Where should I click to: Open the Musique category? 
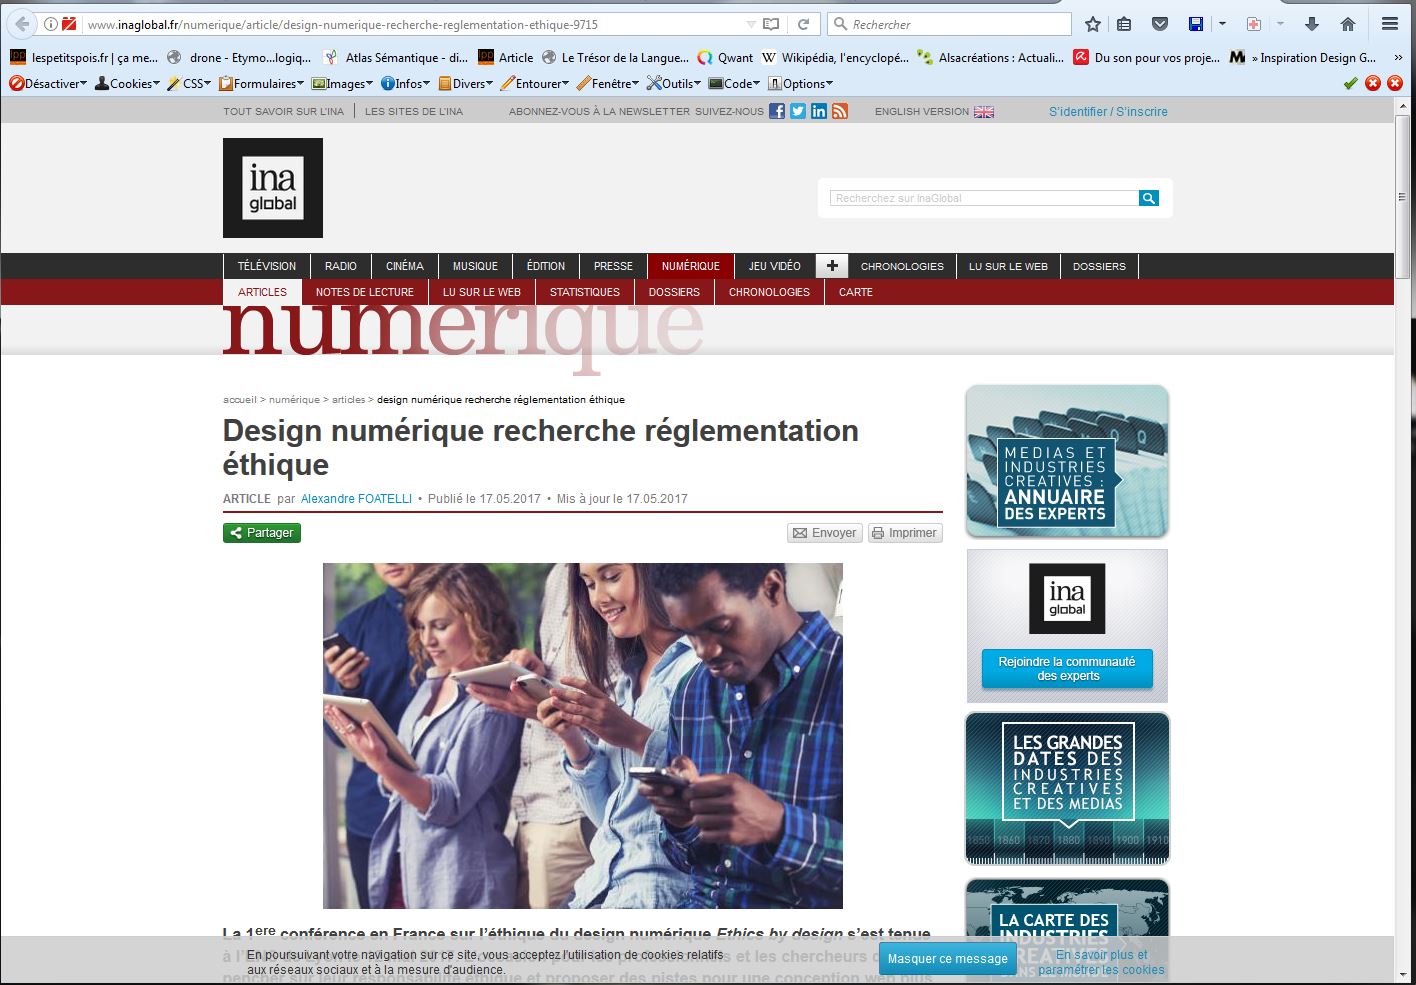475,266
